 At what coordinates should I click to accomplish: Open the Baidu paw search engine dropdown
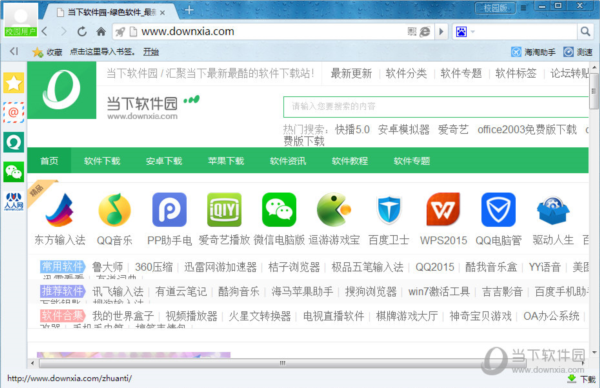coord(465,31)
